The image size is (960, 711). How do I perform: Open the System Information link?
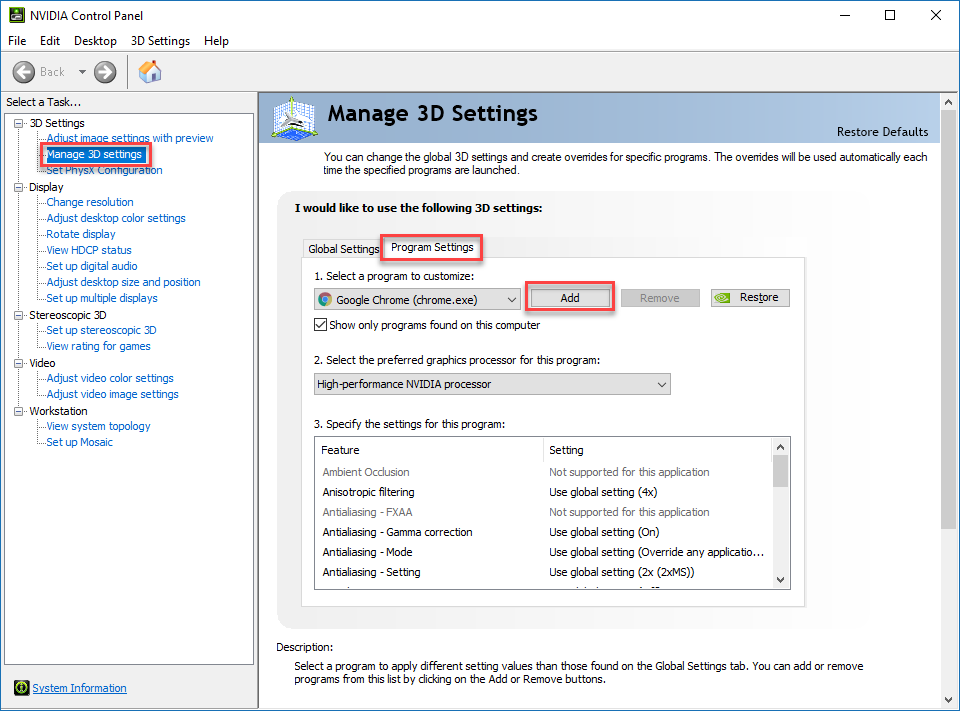(x=80, y=688)
